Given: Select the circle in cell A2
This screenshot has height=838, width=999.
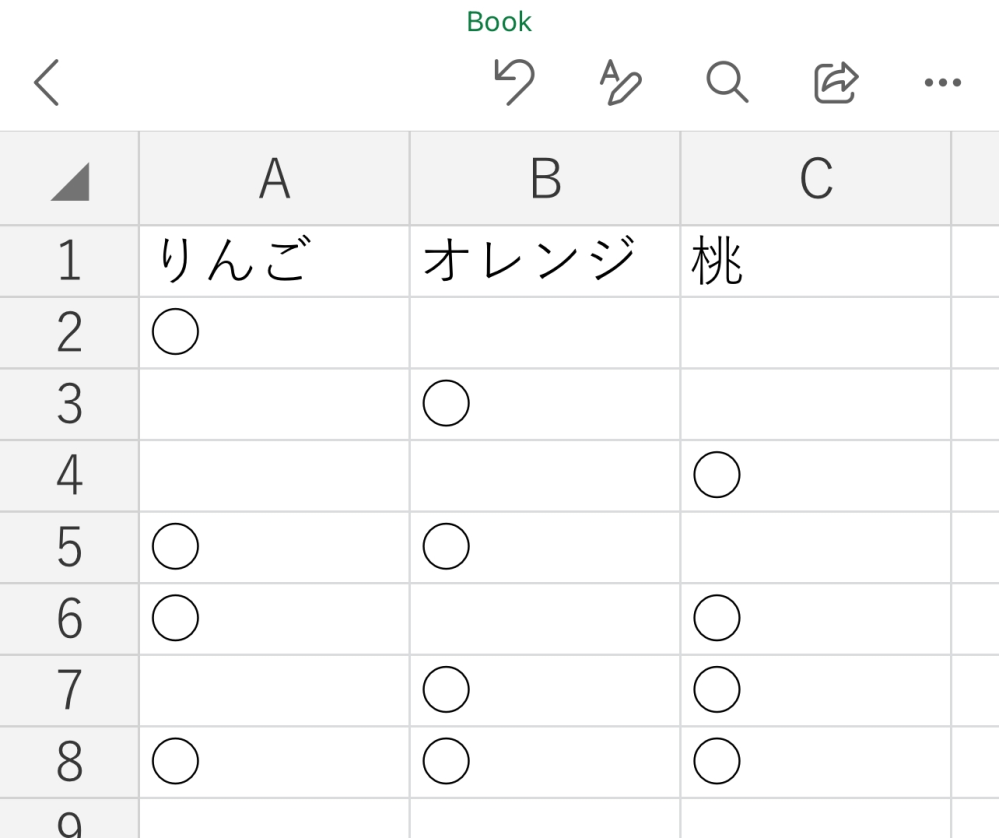Looking at the screenshot, I should 175,333.
